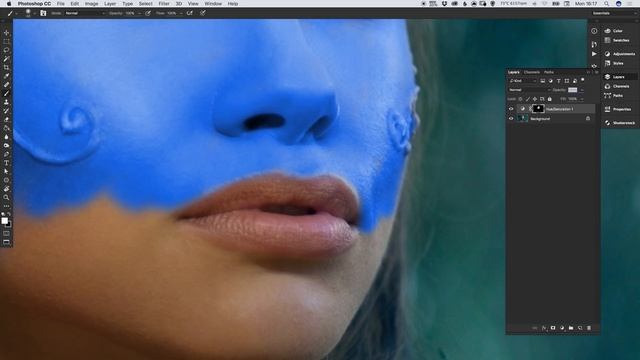
Task: Select the Eyedropper tool
Action: pyautogui.click(x=6, y=76)
